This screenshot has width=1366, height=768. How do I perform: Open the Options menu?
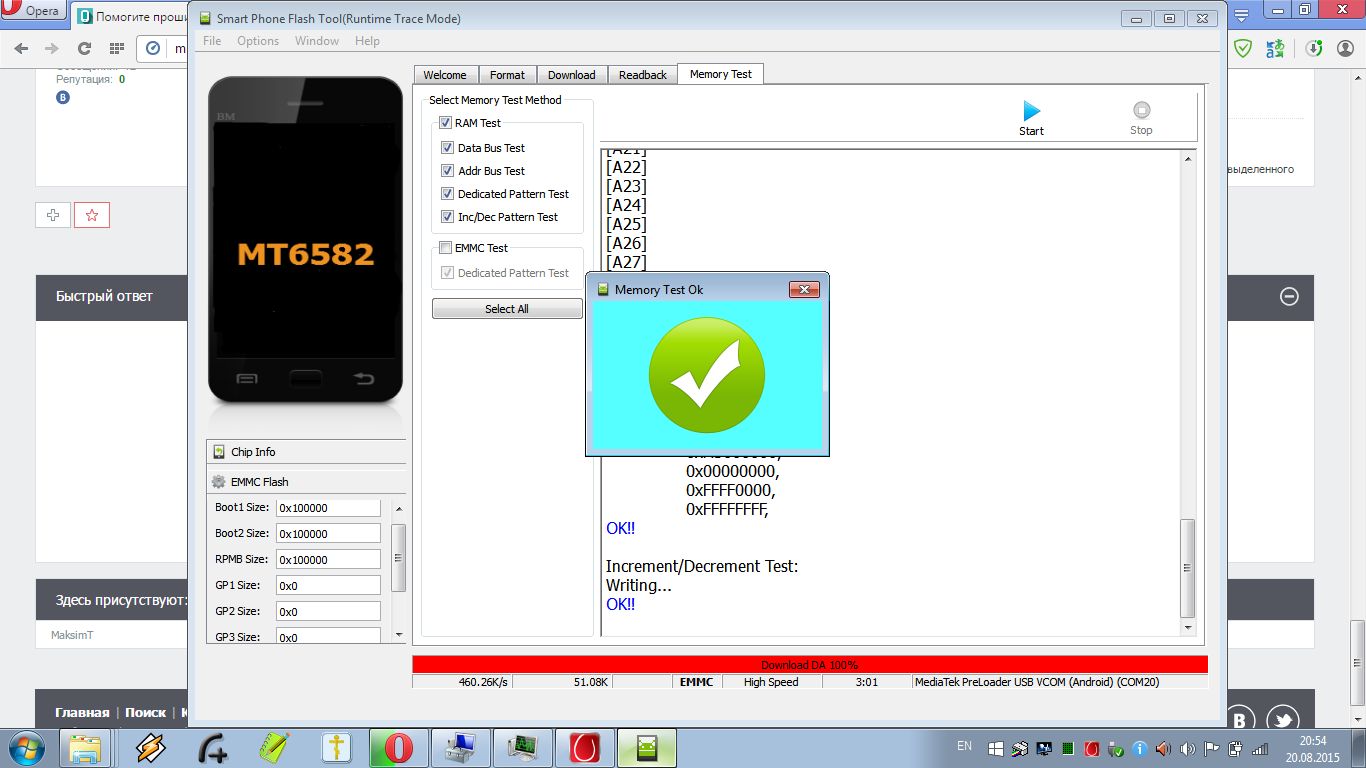pos(258,41)
